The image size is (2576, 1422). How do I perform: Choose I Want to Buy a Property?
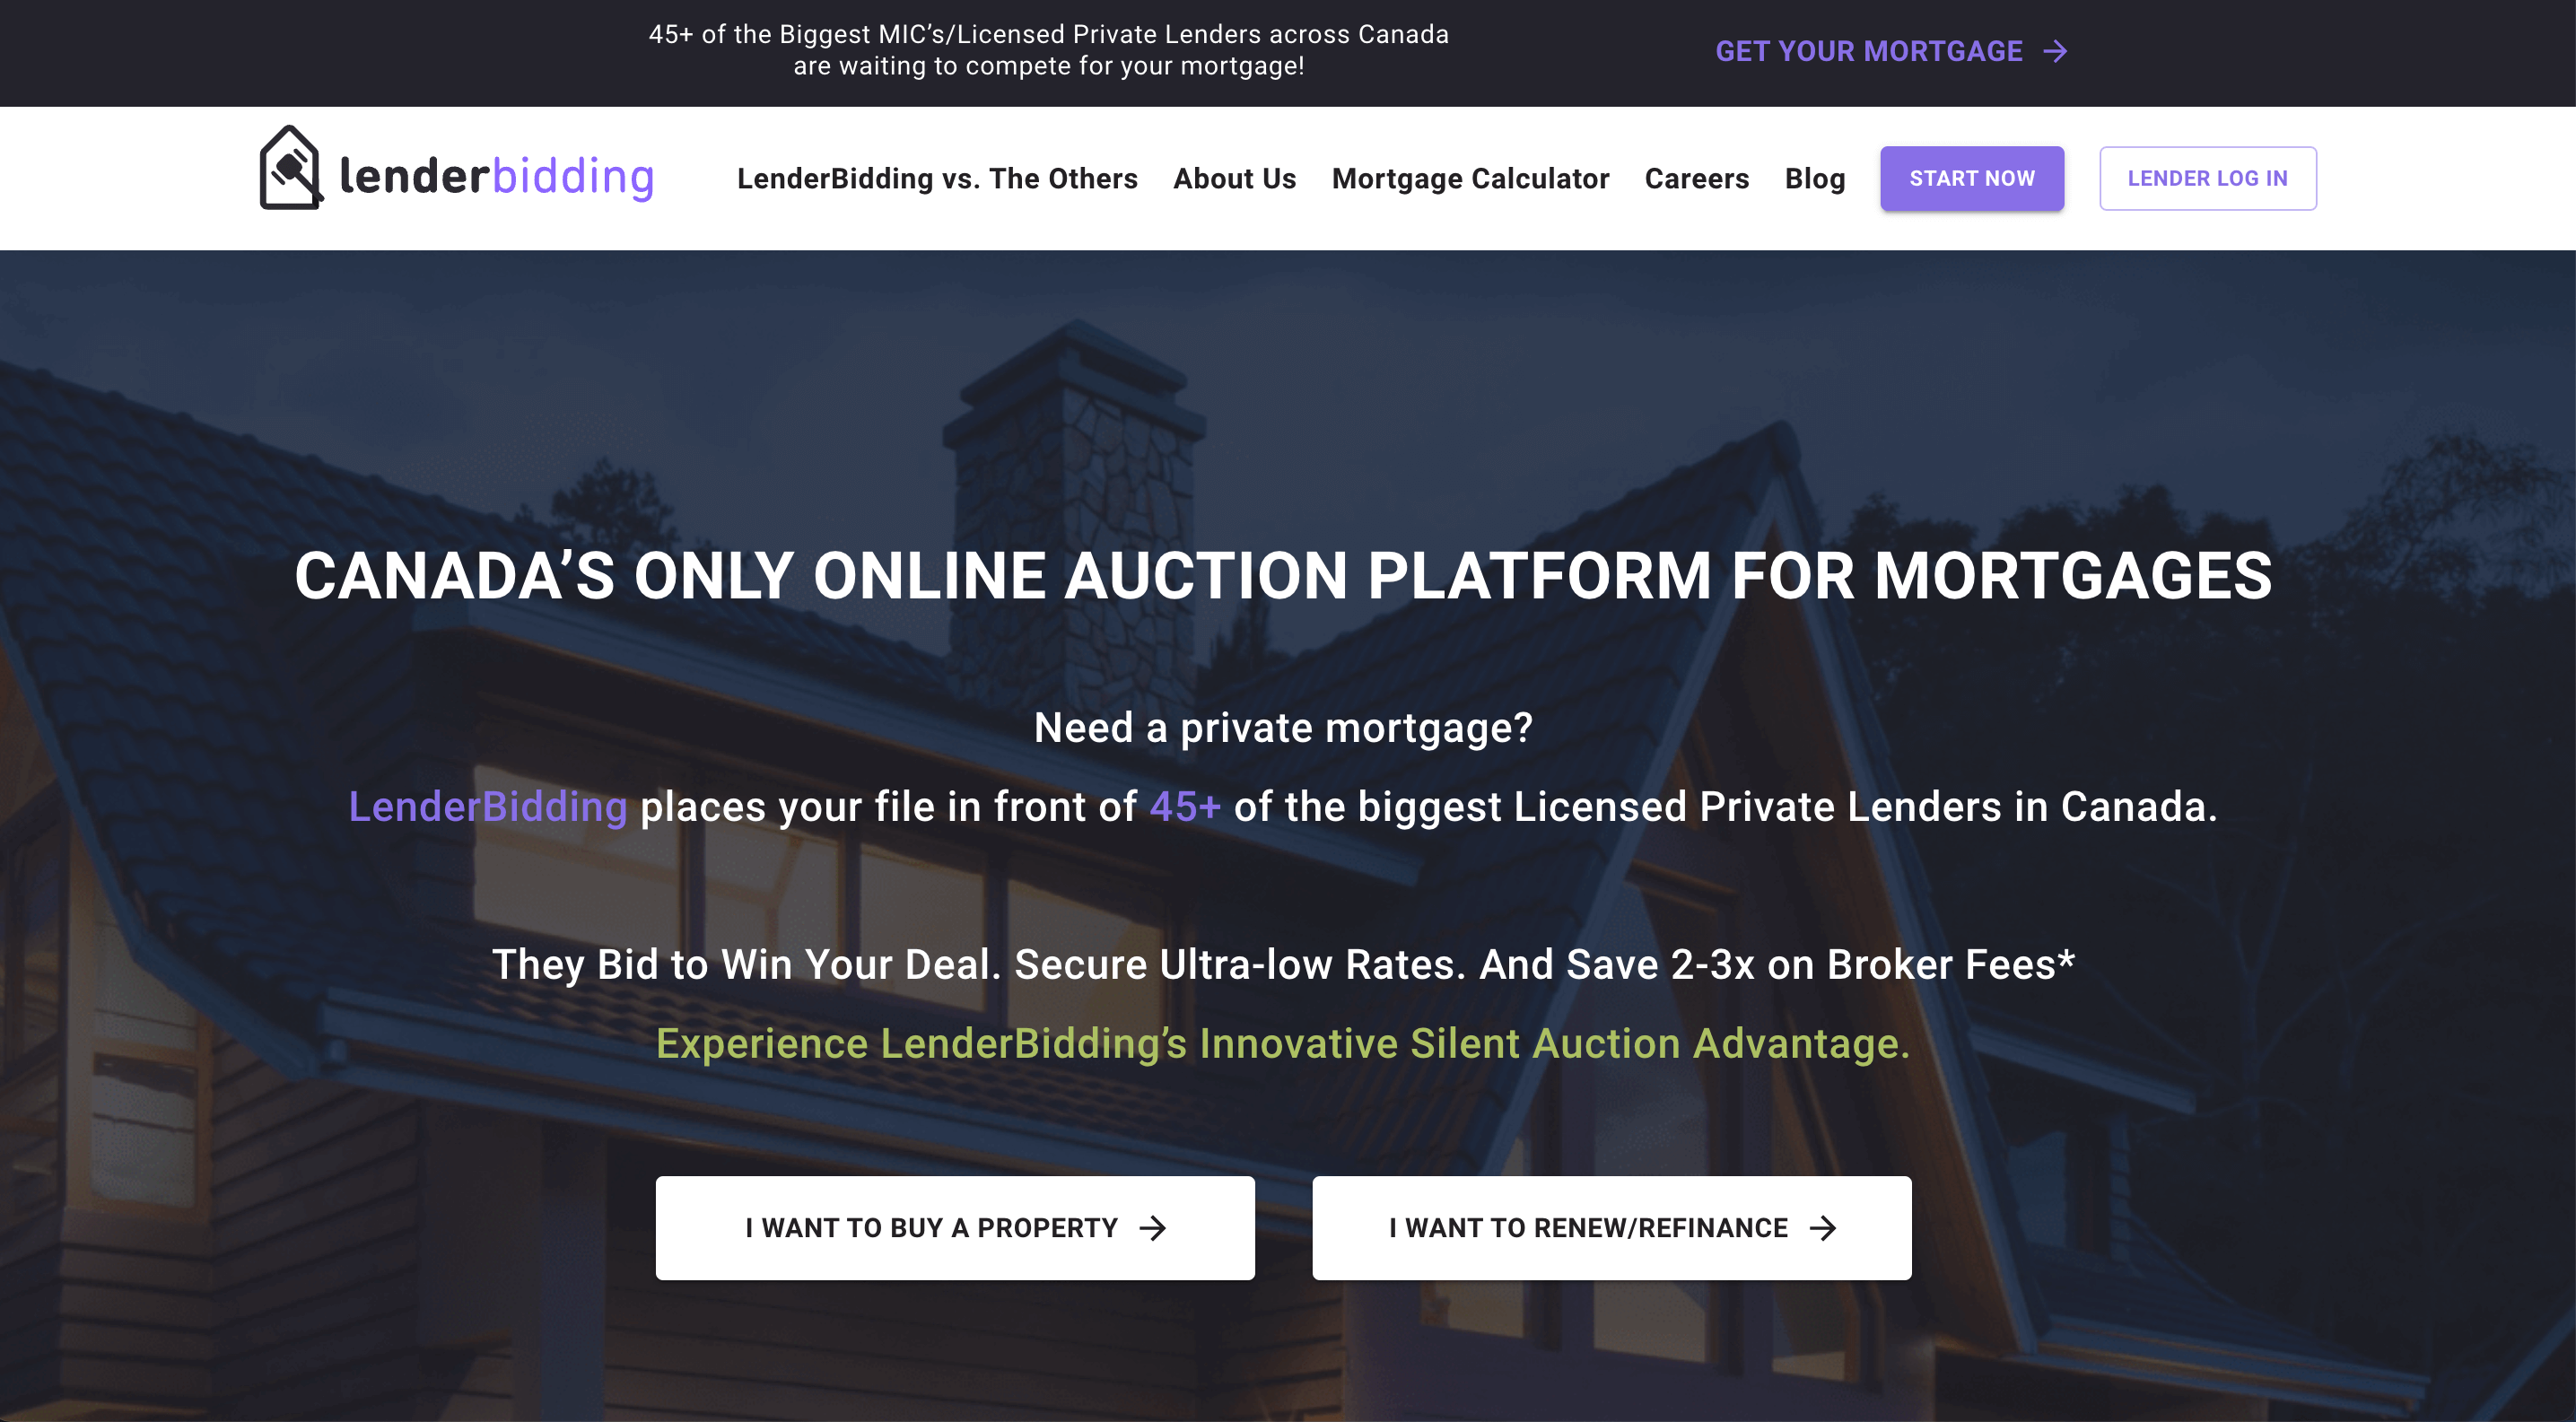click(955, 1227)
